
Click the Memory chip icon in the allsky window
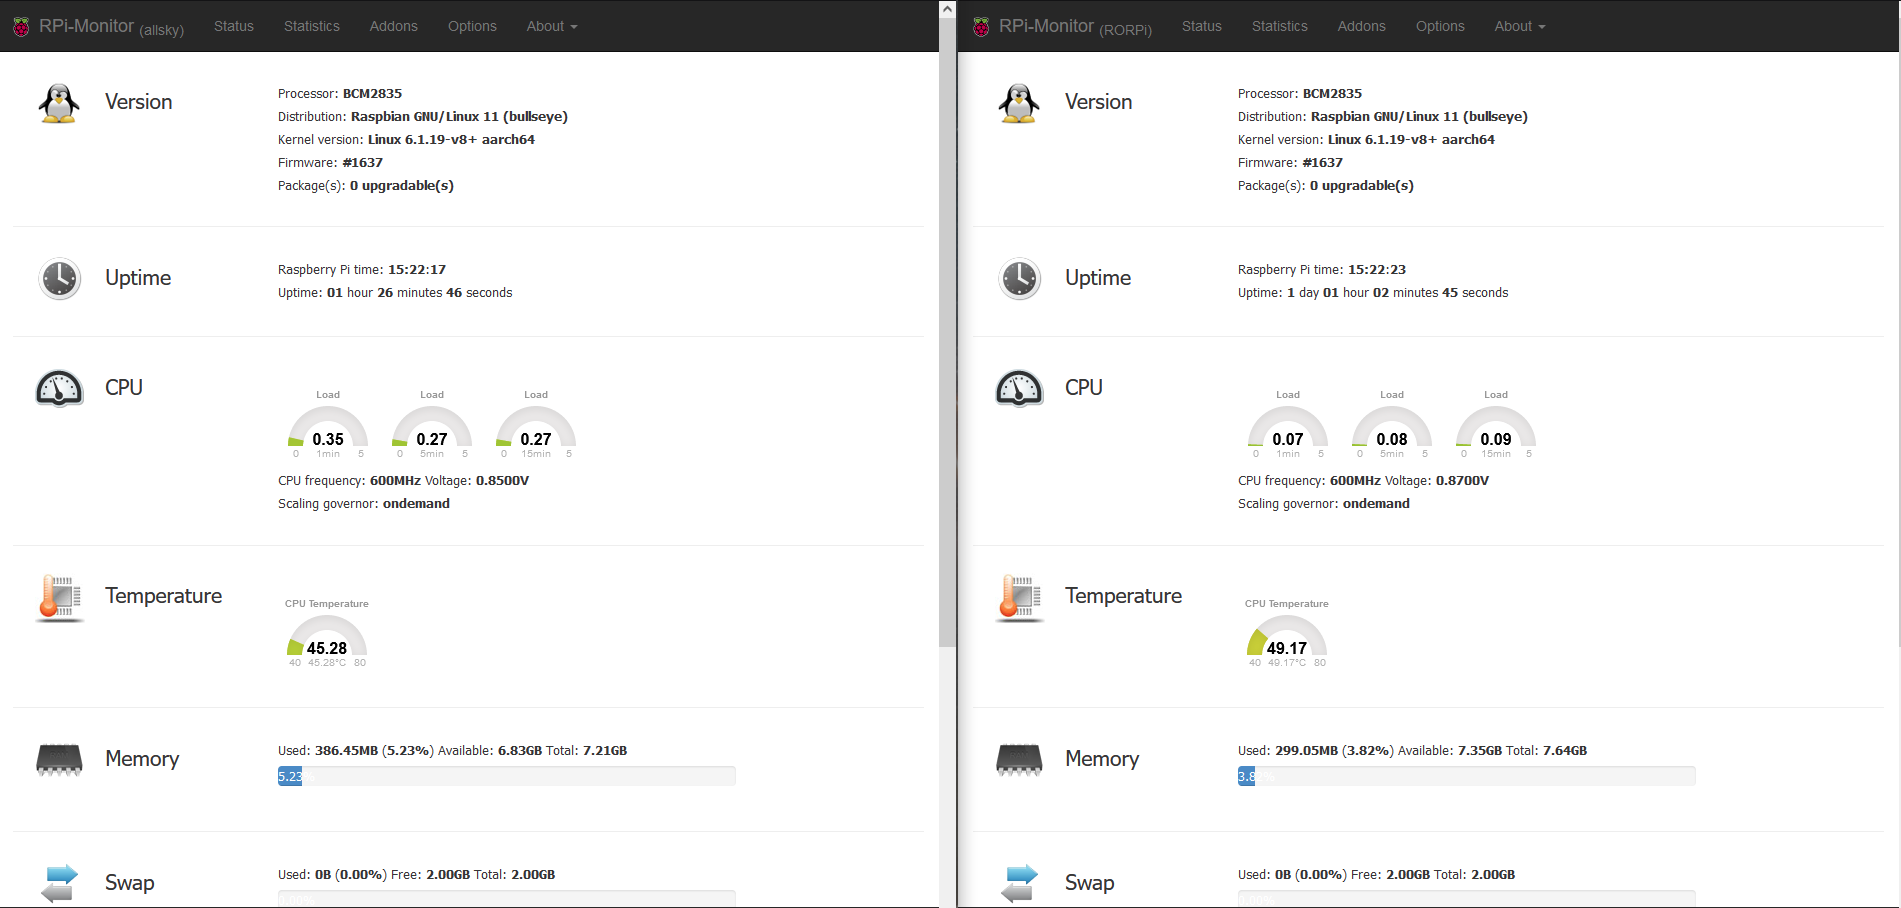coord(59,760)
